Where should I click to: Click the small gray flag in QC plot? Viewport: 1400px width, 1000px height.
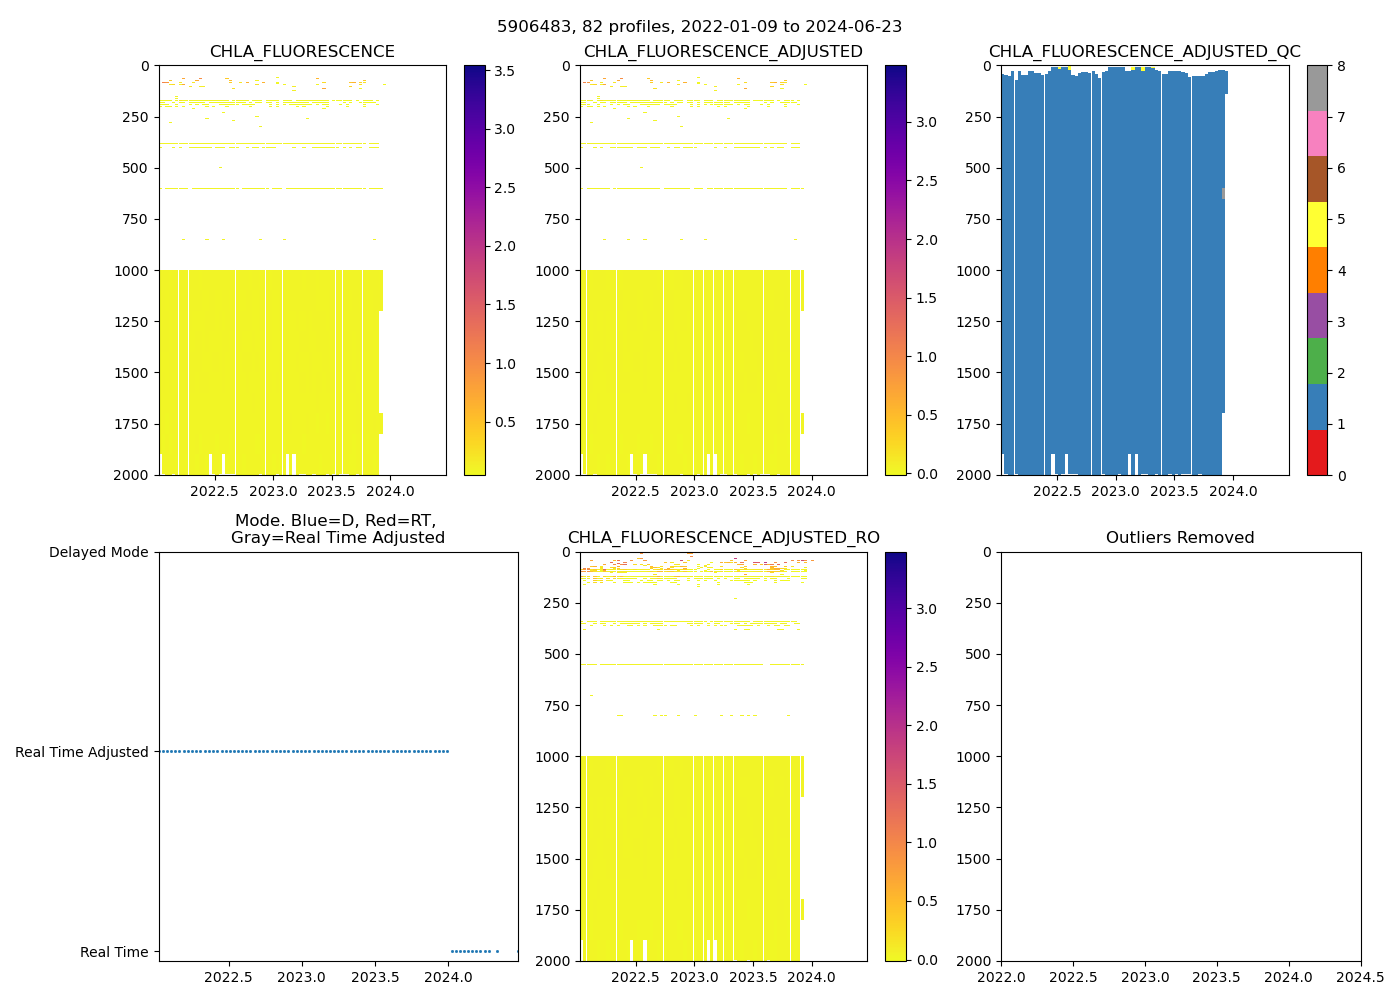(x=1223, y=193)
